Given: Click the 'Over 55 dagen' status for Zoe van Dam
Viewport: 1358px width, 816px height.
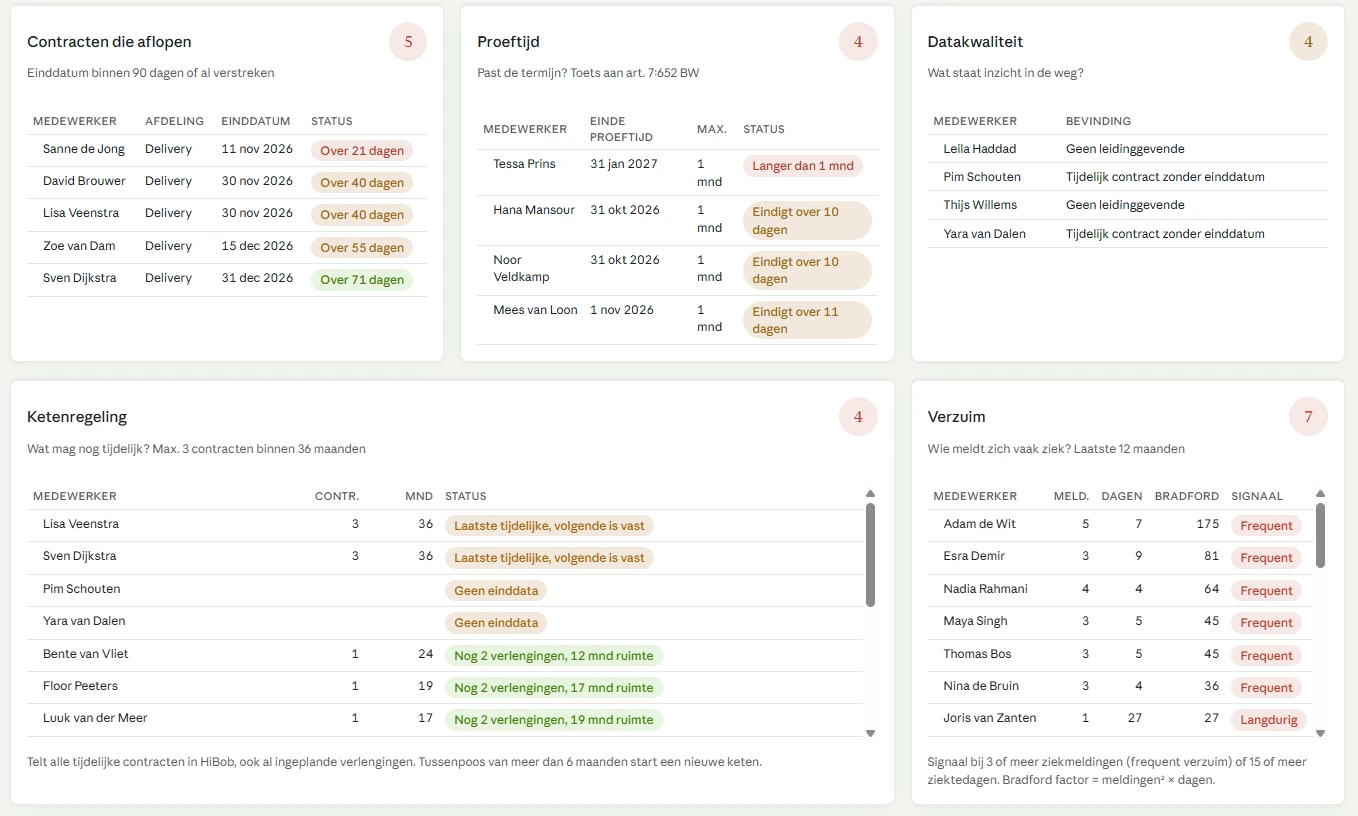Looking at the screenshot, I should click(362, 248).
